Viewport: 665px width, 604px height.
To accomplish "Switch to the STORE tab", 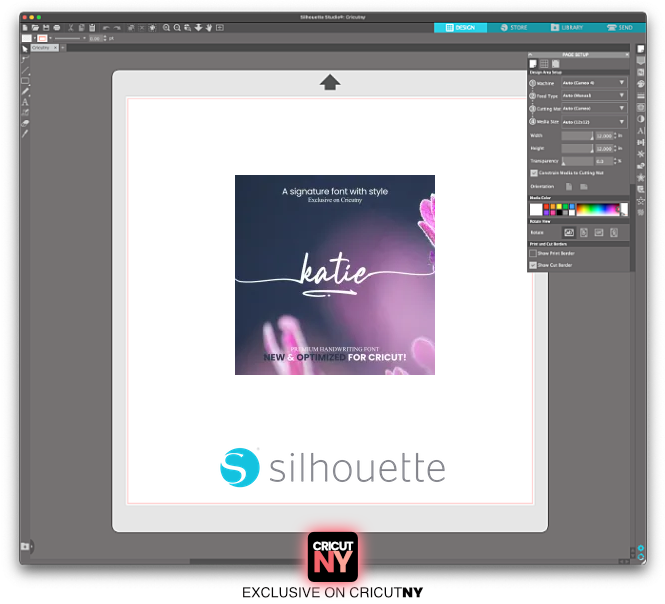I will coord(514,28).
